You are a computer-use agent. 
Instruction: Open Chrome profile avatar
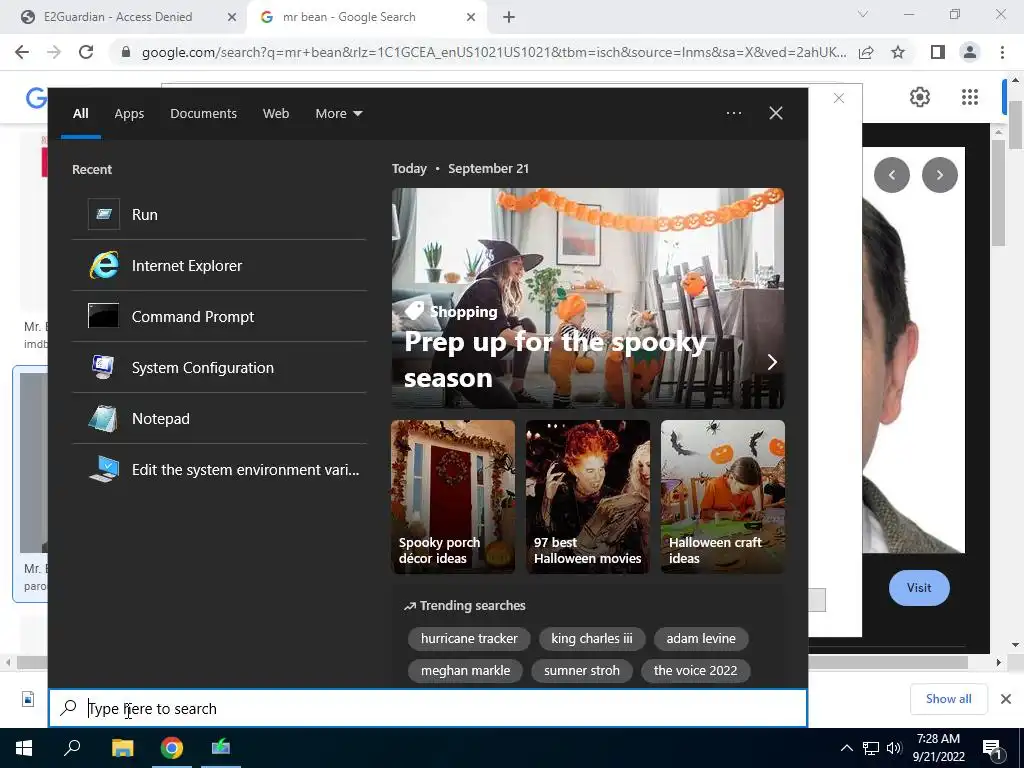click(x=970, y=52)
